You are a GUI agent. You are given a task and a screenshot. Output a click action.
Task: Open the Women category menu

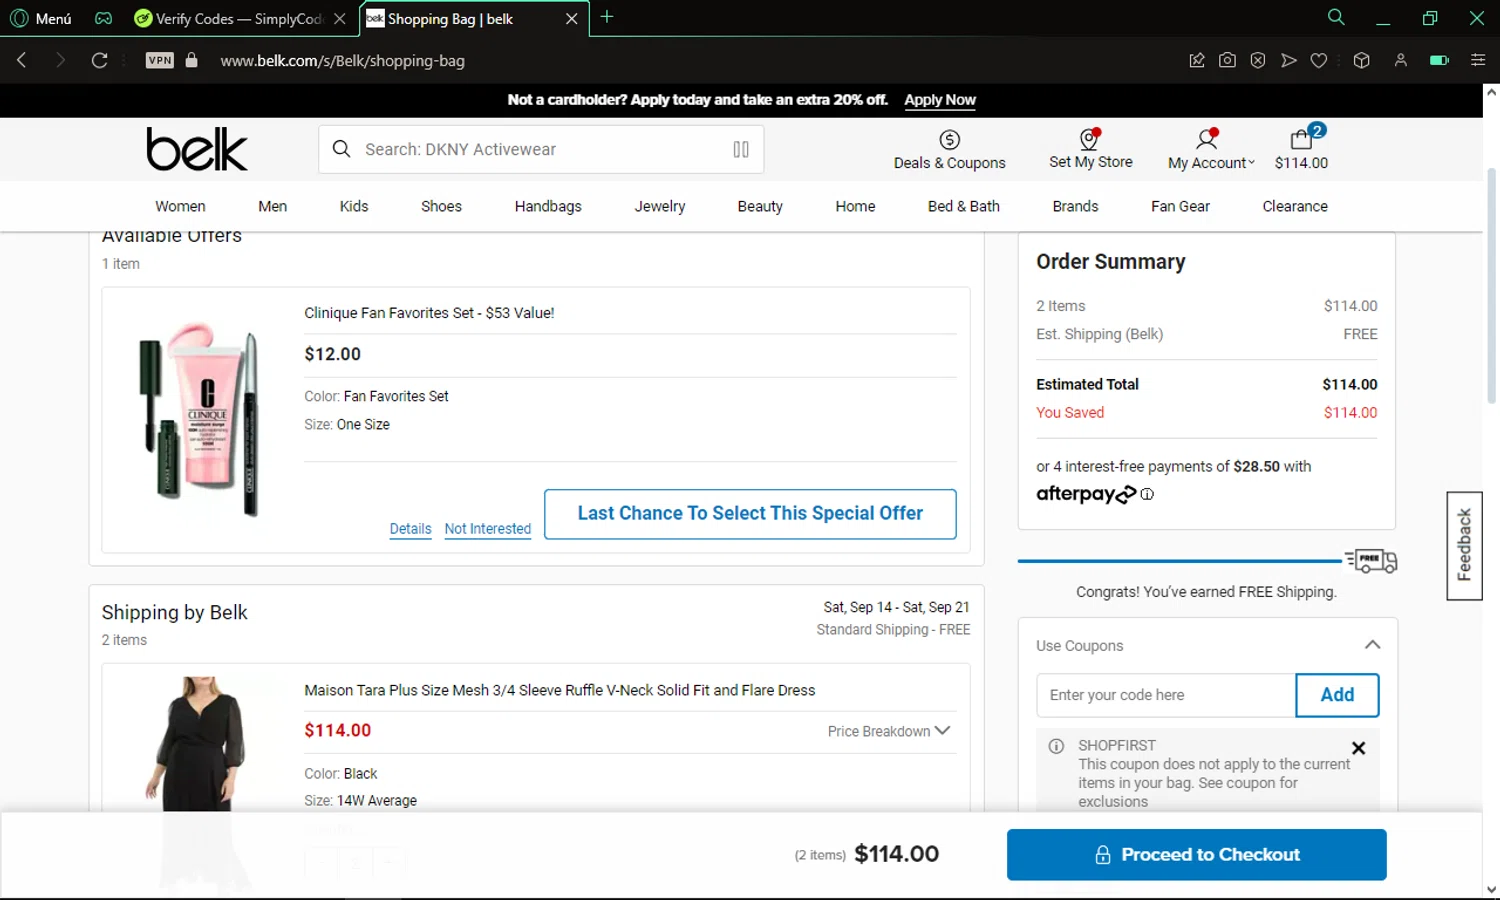click(x=180, y=206)
